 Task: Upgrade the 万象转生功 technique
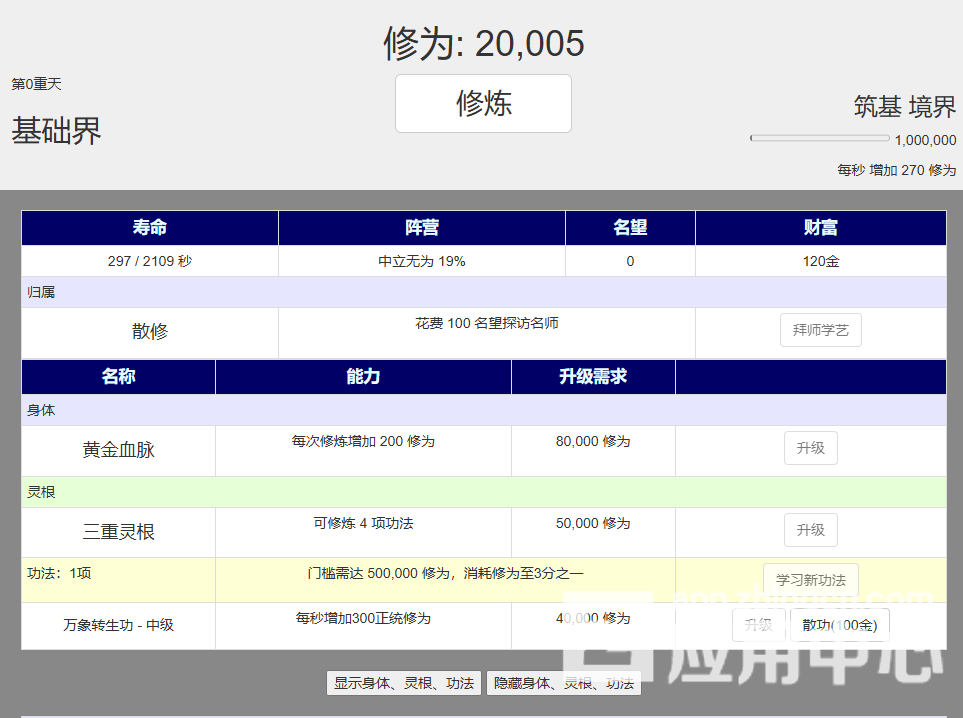point(759,626)
